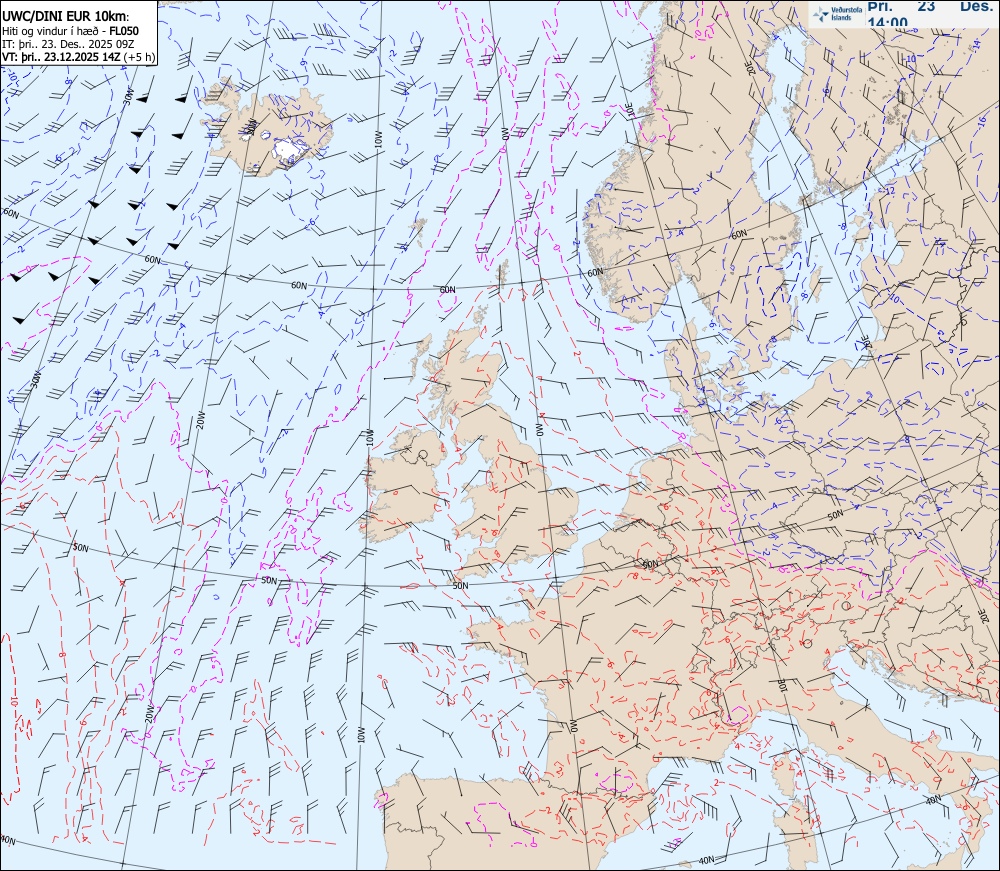The height and width of the screenshot is (871, 1000).
Task: Click the '-12' blue isotherm label
Action: pyautogui.click(x=888, y=190)
